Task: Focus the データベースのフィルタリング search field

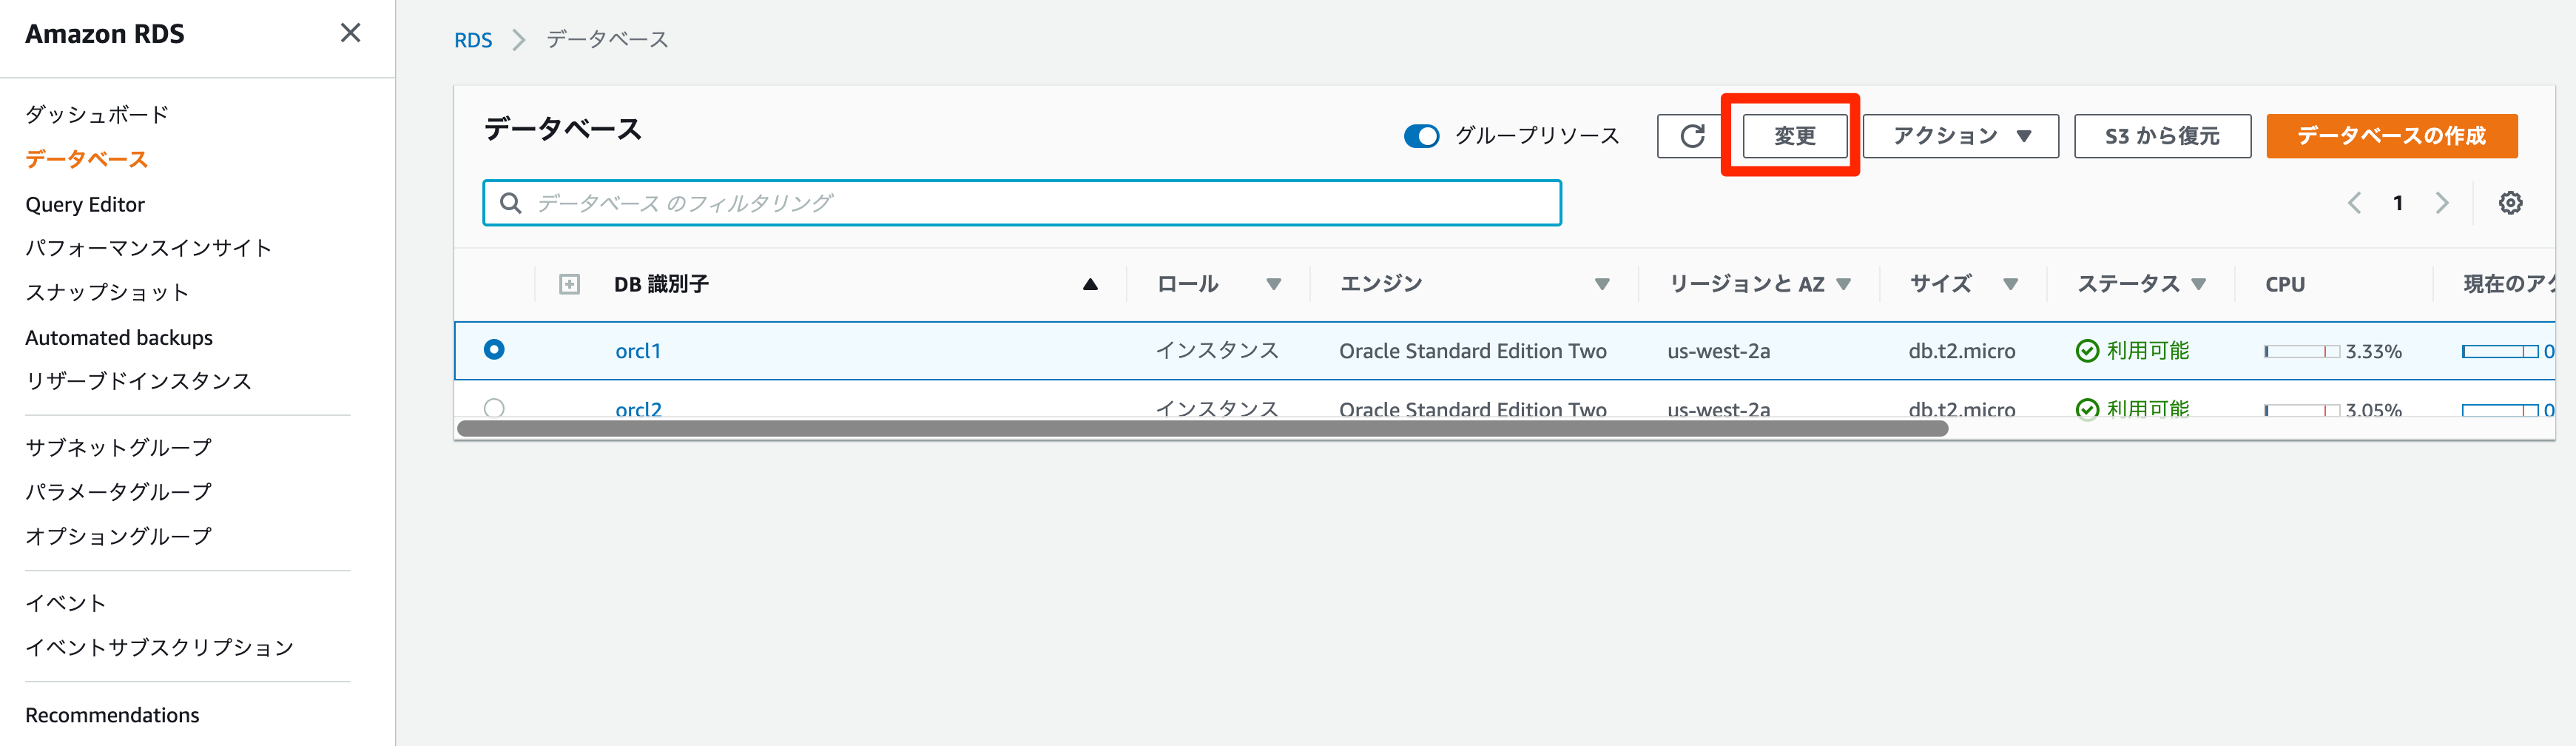Action: coord(1022,203)
